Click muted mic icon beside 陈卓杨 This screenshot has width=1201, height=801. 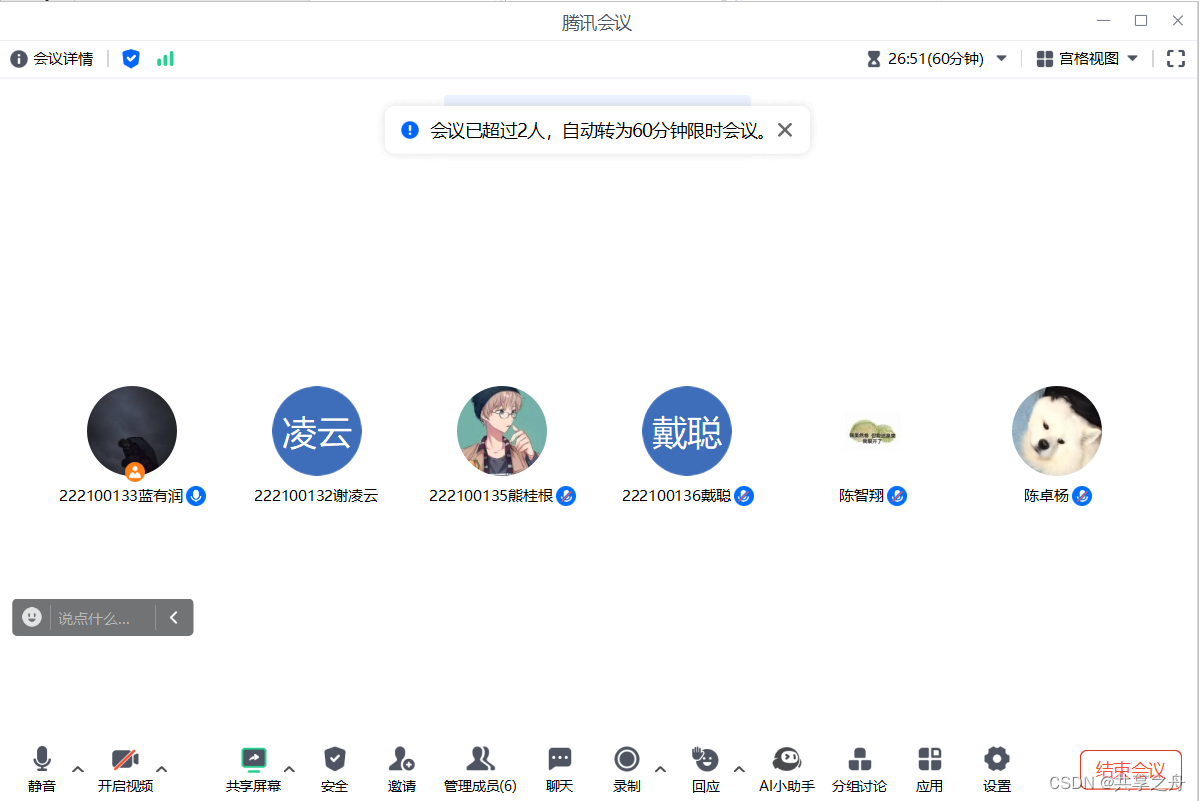pyautogui.click(x=1082, y=496)
